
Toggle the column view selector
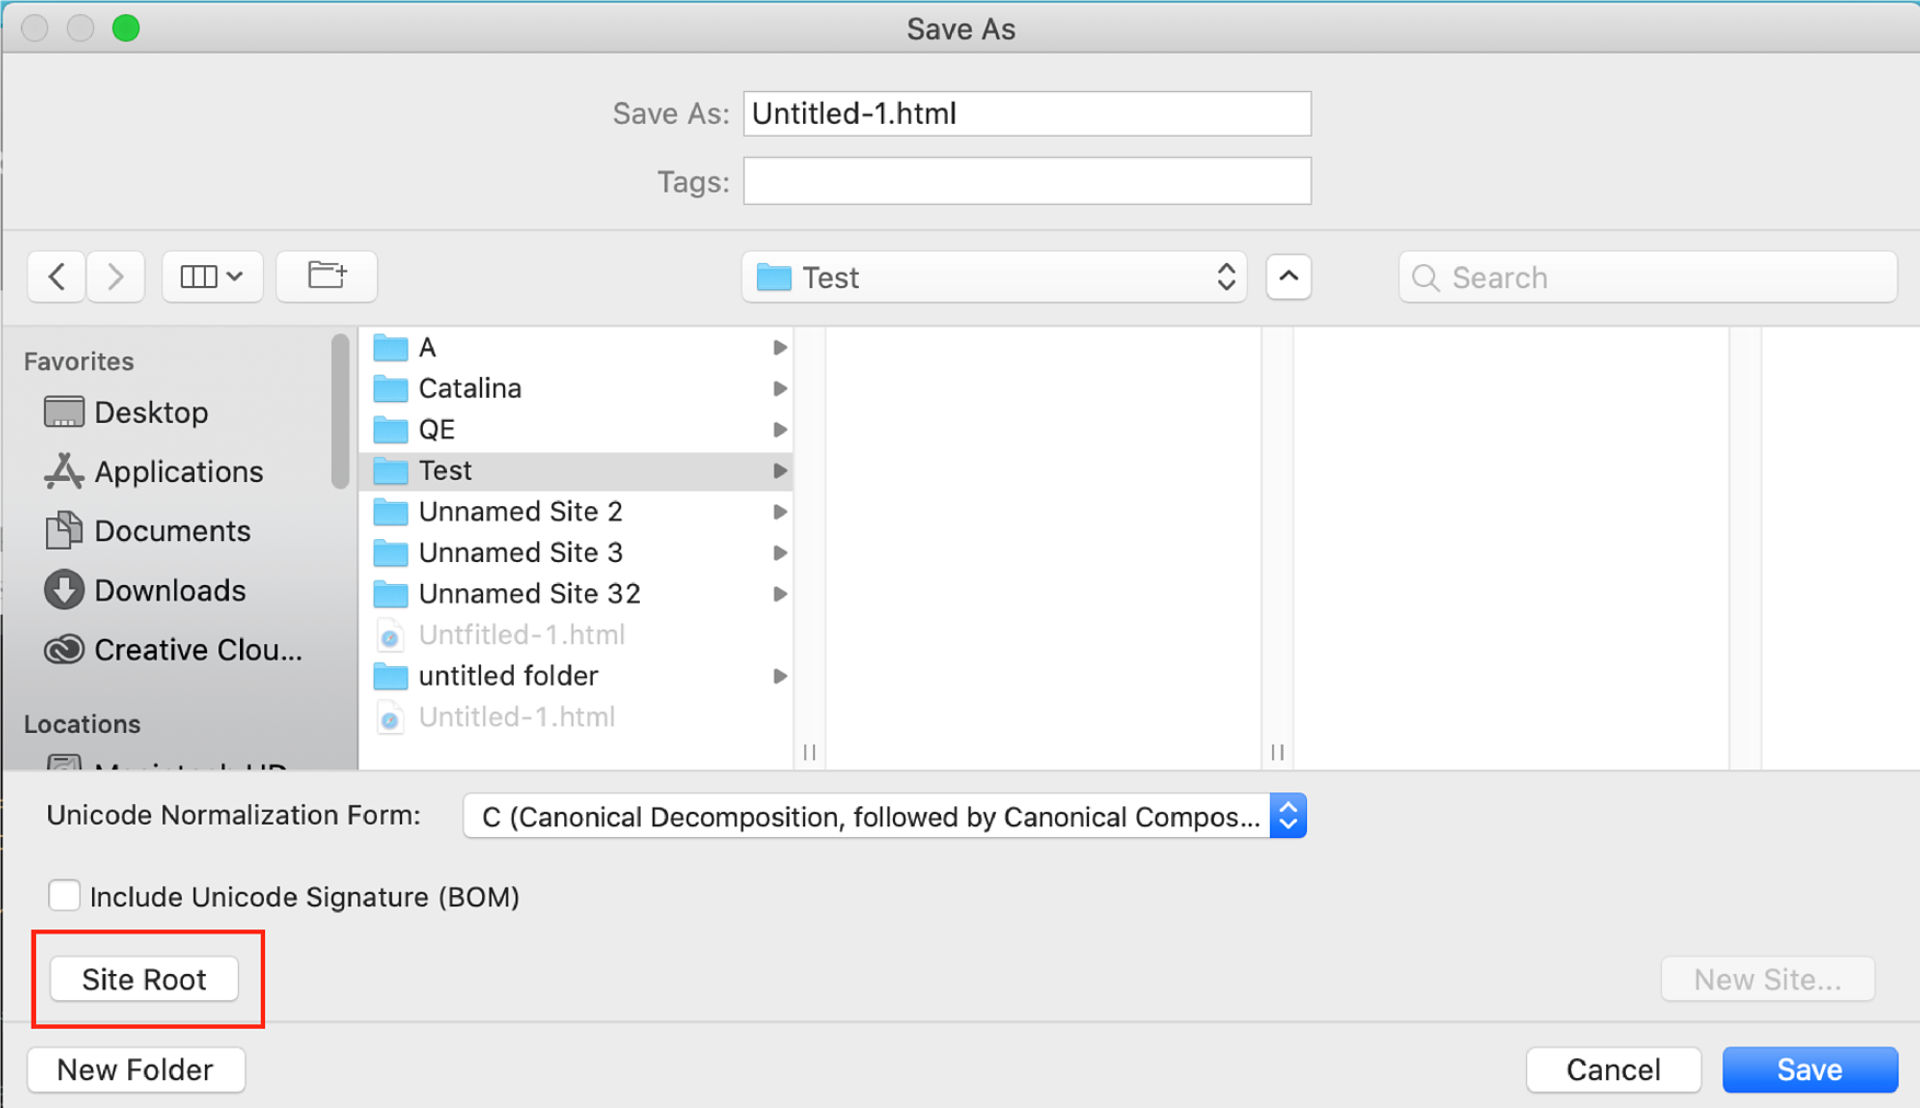[211, 276]
